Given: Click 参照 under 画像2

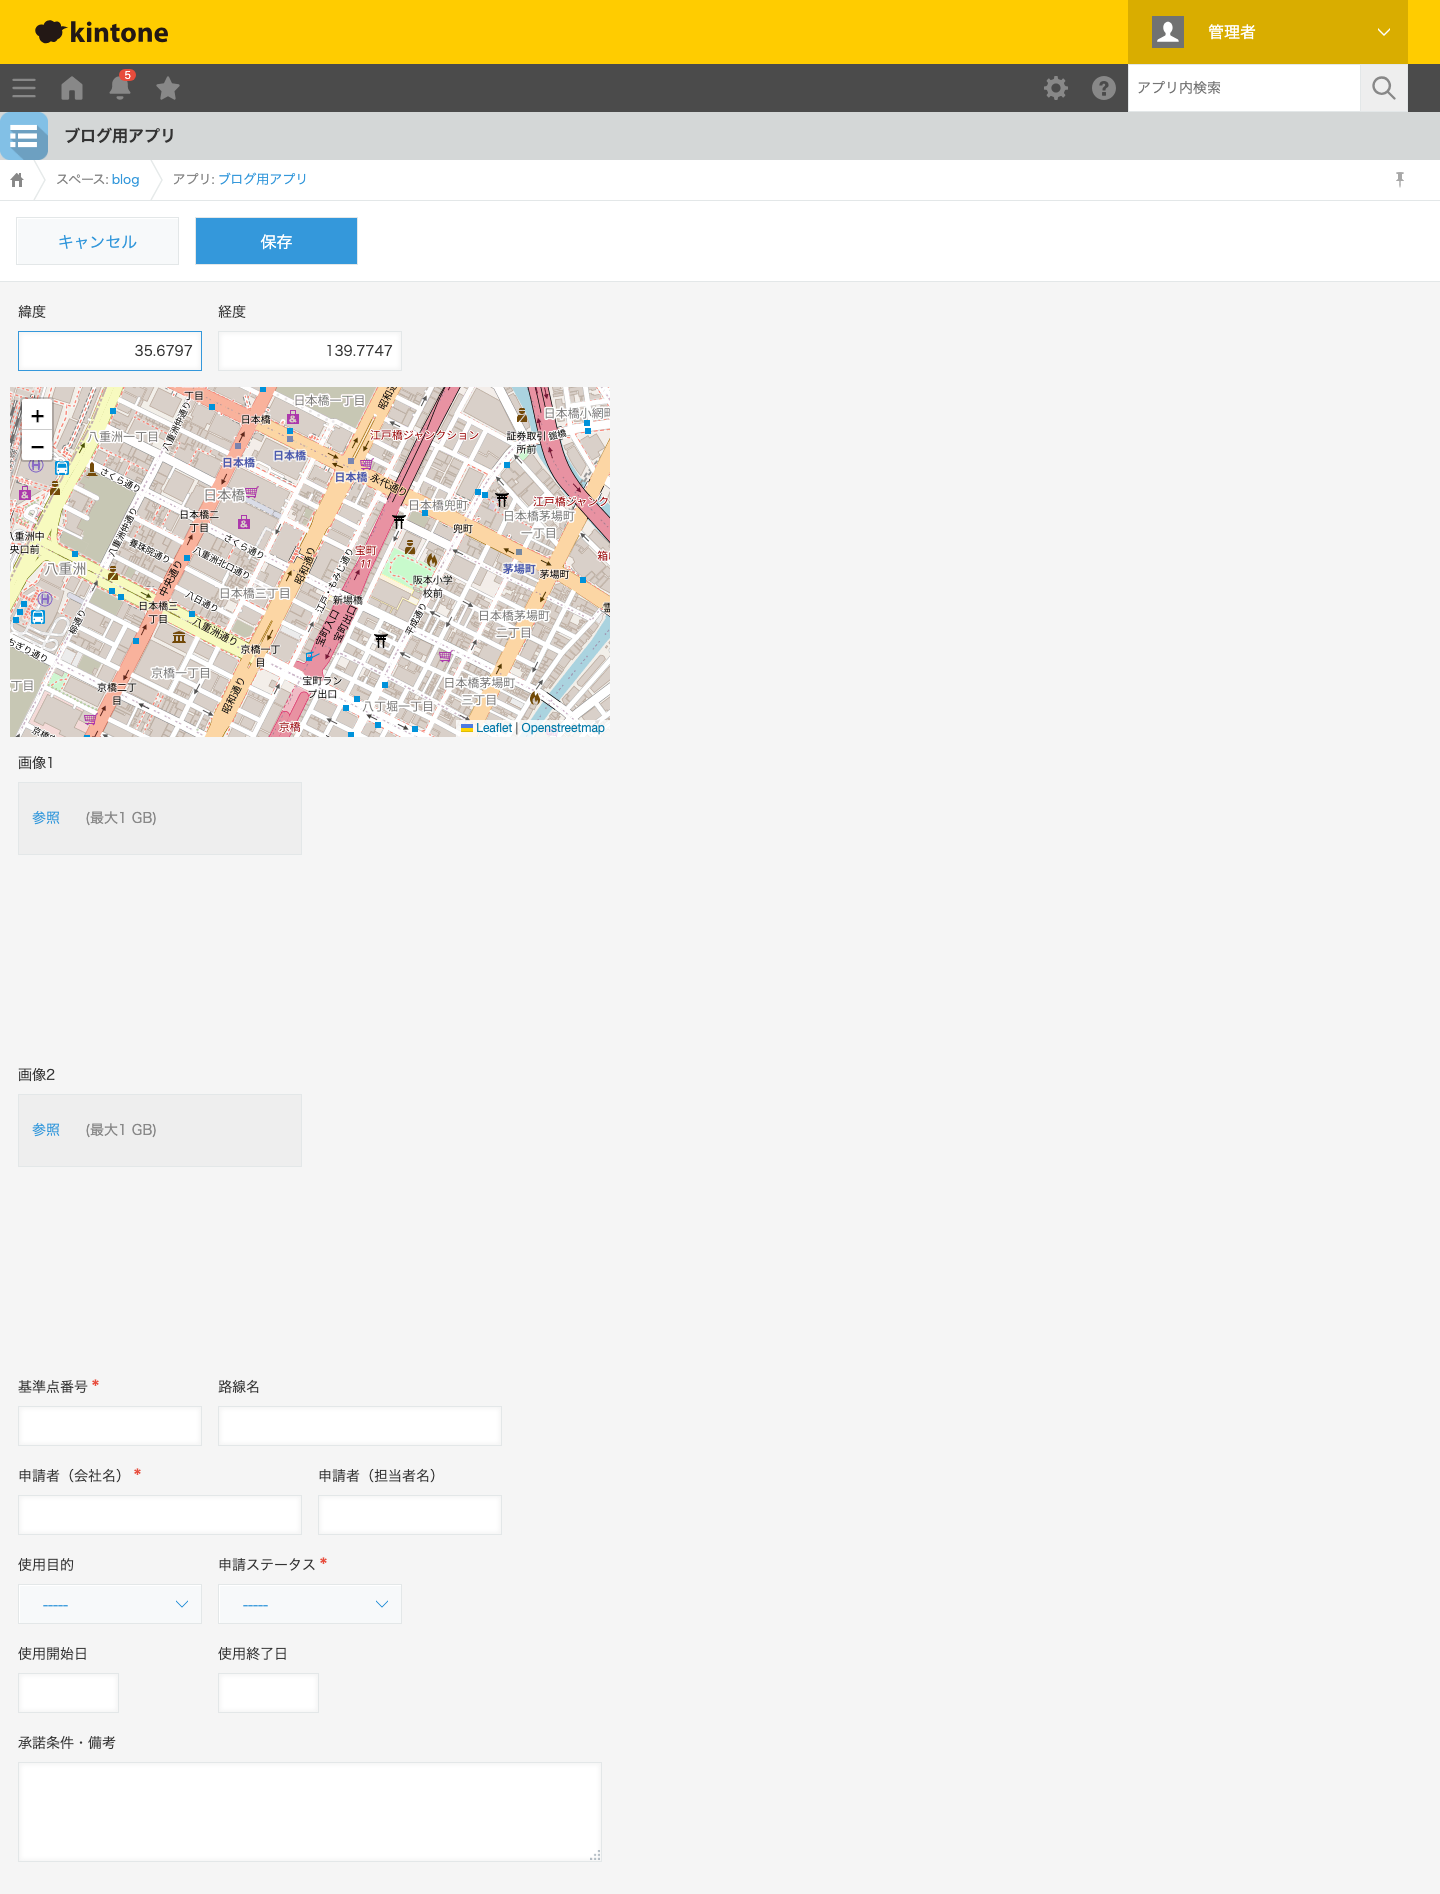Looking at the screenshot, I should click(x=46, y=1130).
